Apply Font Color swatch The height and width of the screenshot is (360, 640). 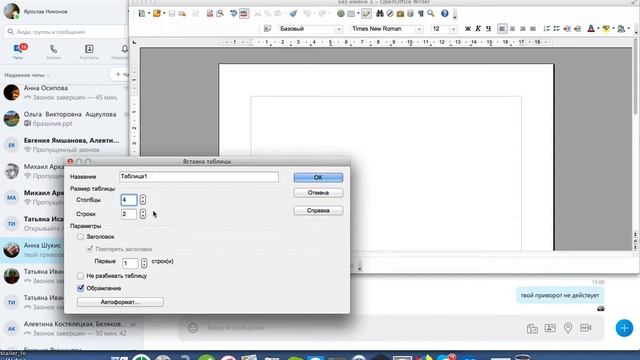point(591,29)
